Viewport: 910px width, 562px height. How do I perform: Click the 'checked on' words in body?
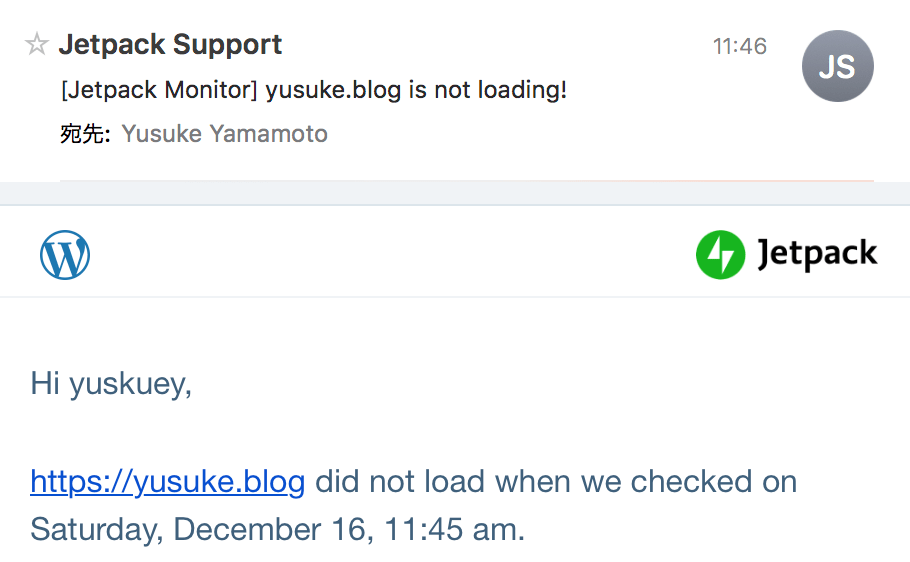pos(714,481)
